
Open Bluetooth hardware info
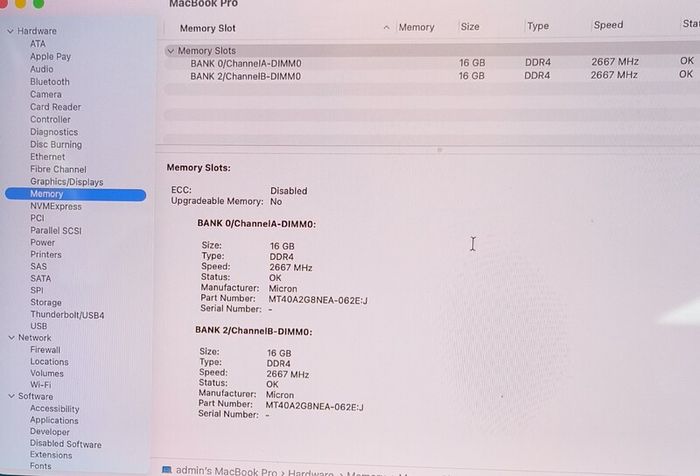coord(50,82)
